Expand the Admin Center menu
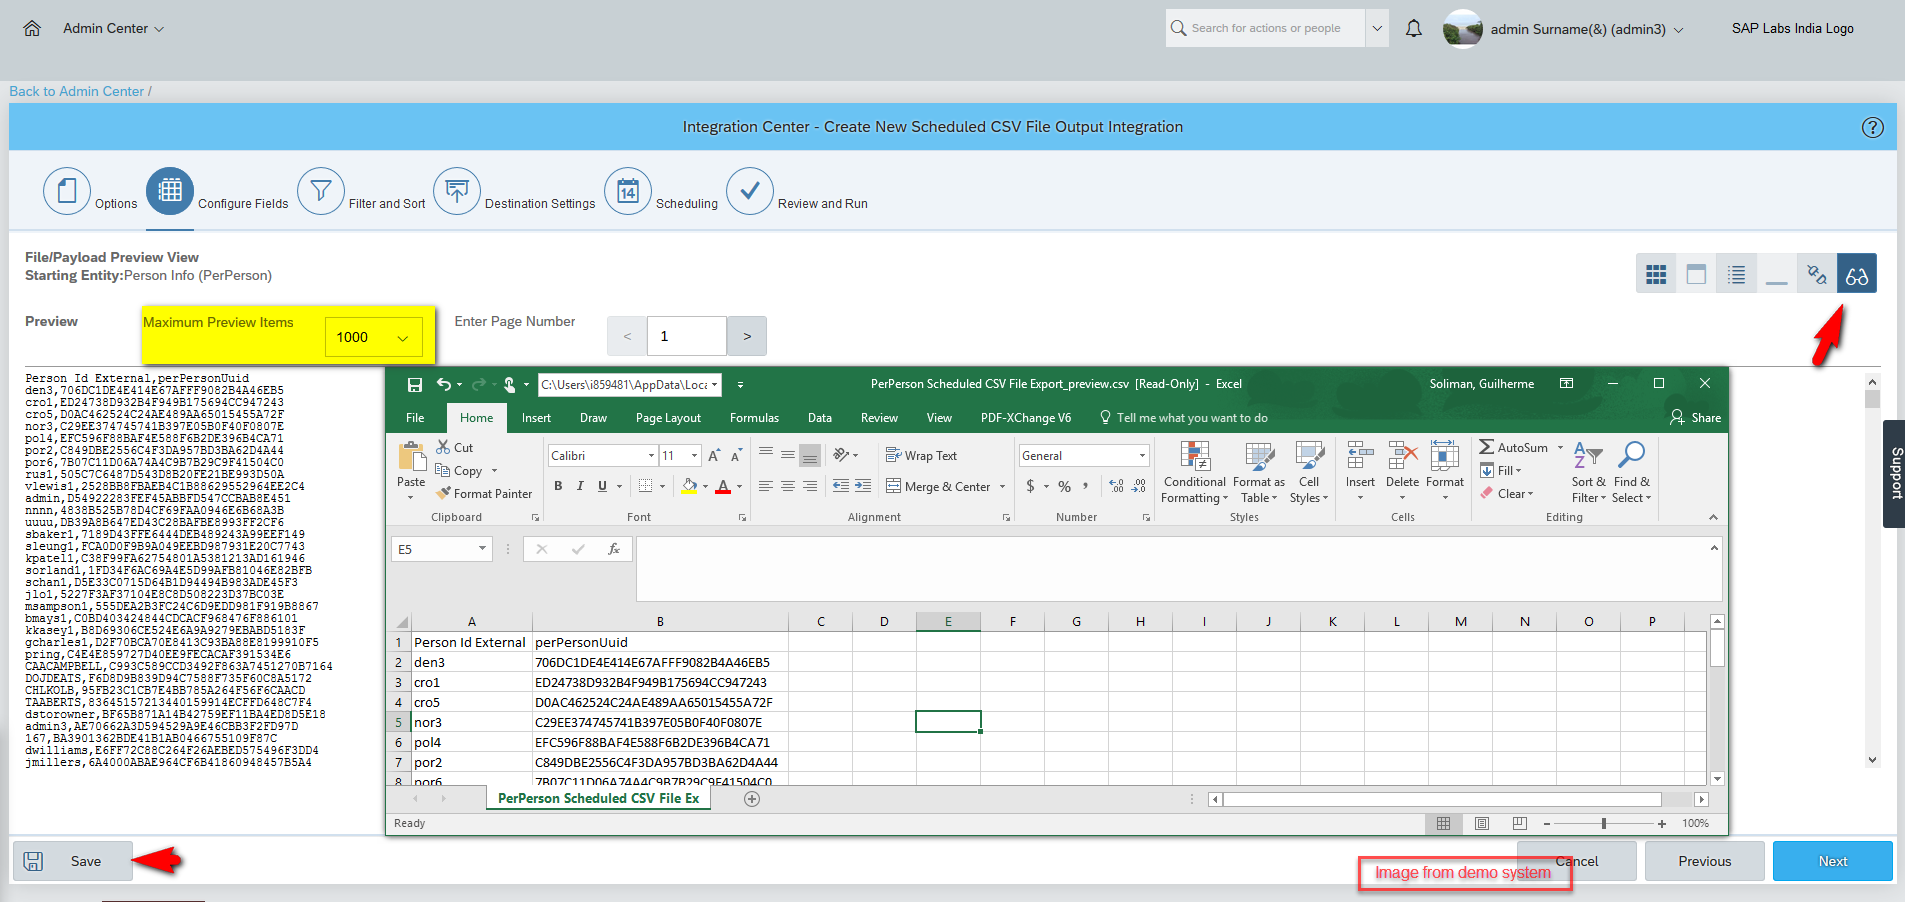The width and height of the screenshot is (1905, 902). point(113,28)
